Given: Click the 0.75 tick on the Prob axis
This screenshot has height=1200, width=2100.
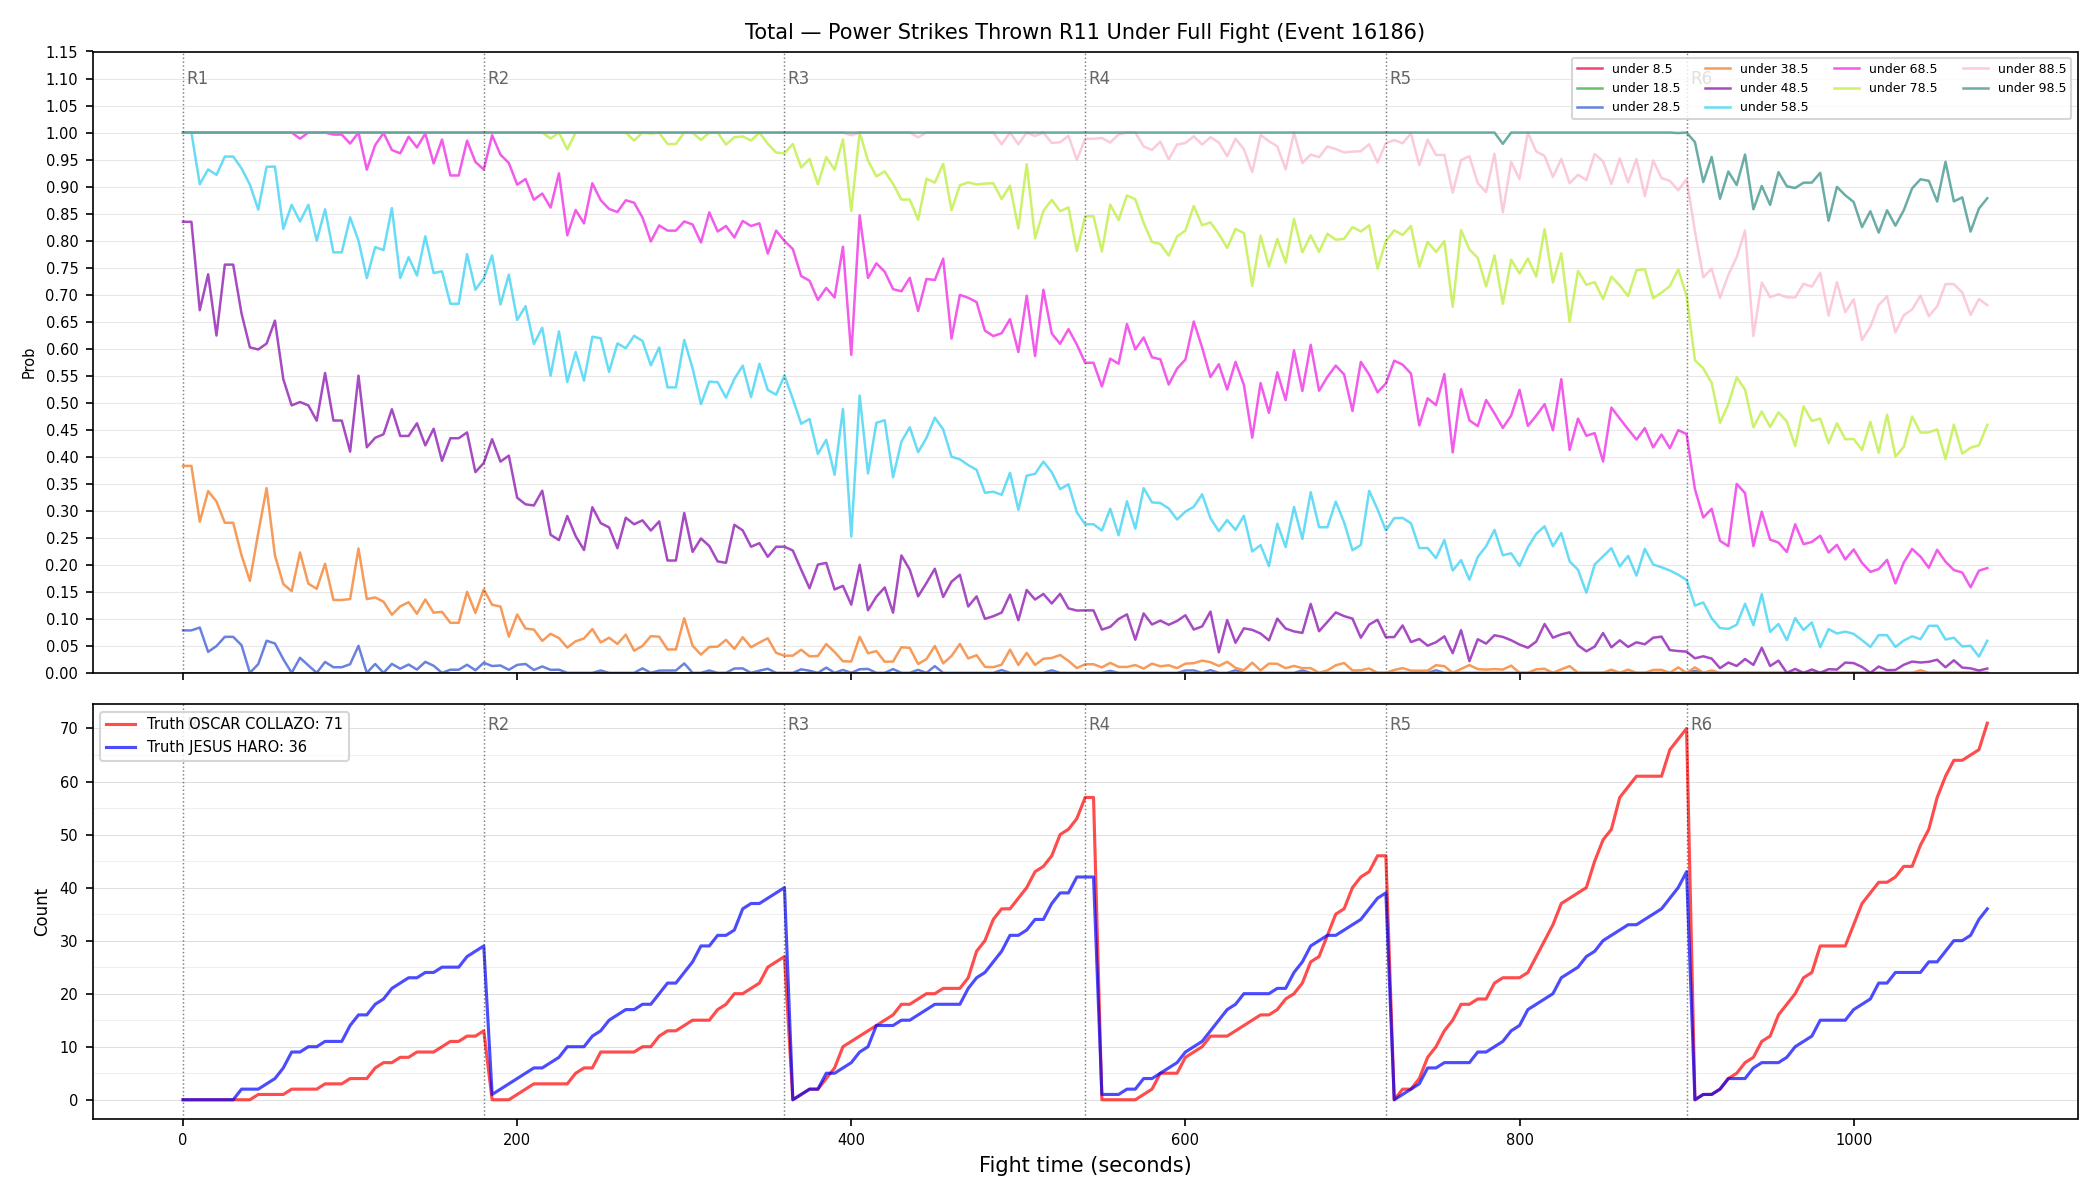Looking at the screenshot, I should coord(61,269).
